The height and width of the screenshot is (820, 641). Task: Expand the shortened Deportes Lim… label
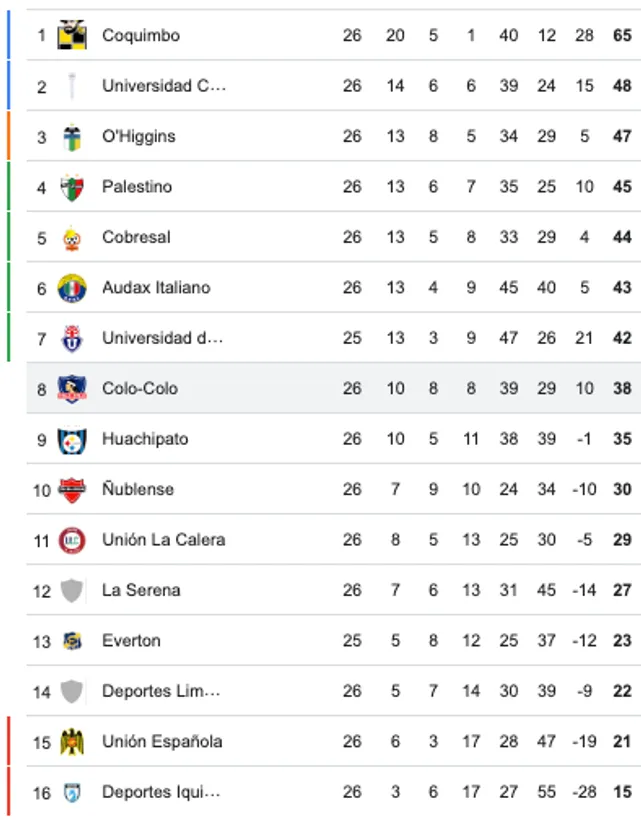point(160,690)
